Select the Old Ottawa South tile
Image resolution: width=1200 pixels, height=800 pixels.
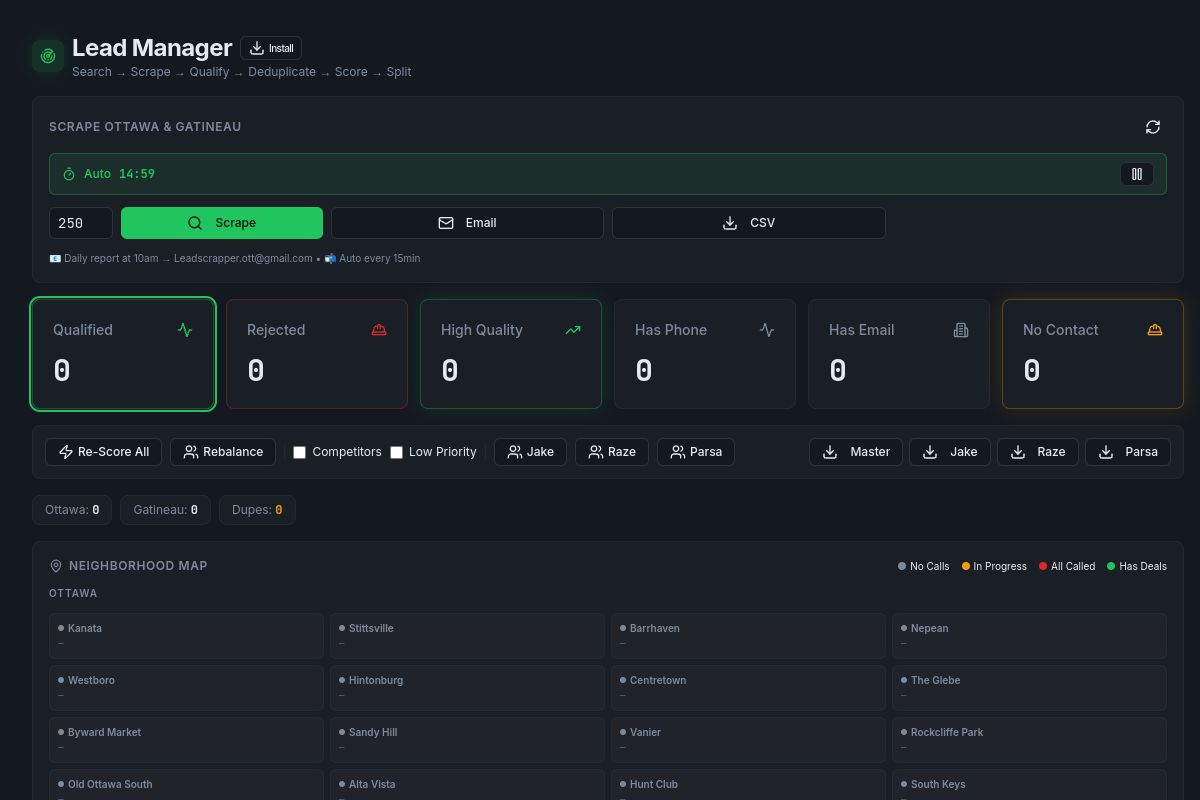pos(186,785)
